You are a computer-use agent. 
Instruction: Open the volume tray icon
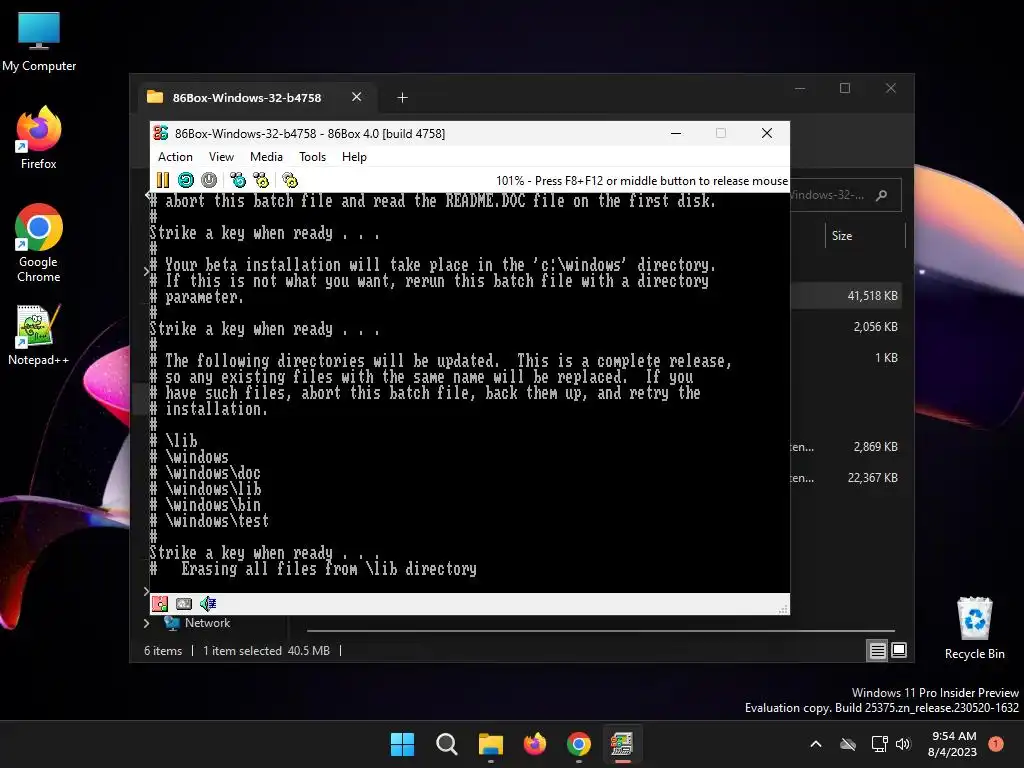[x=903, y=744]
